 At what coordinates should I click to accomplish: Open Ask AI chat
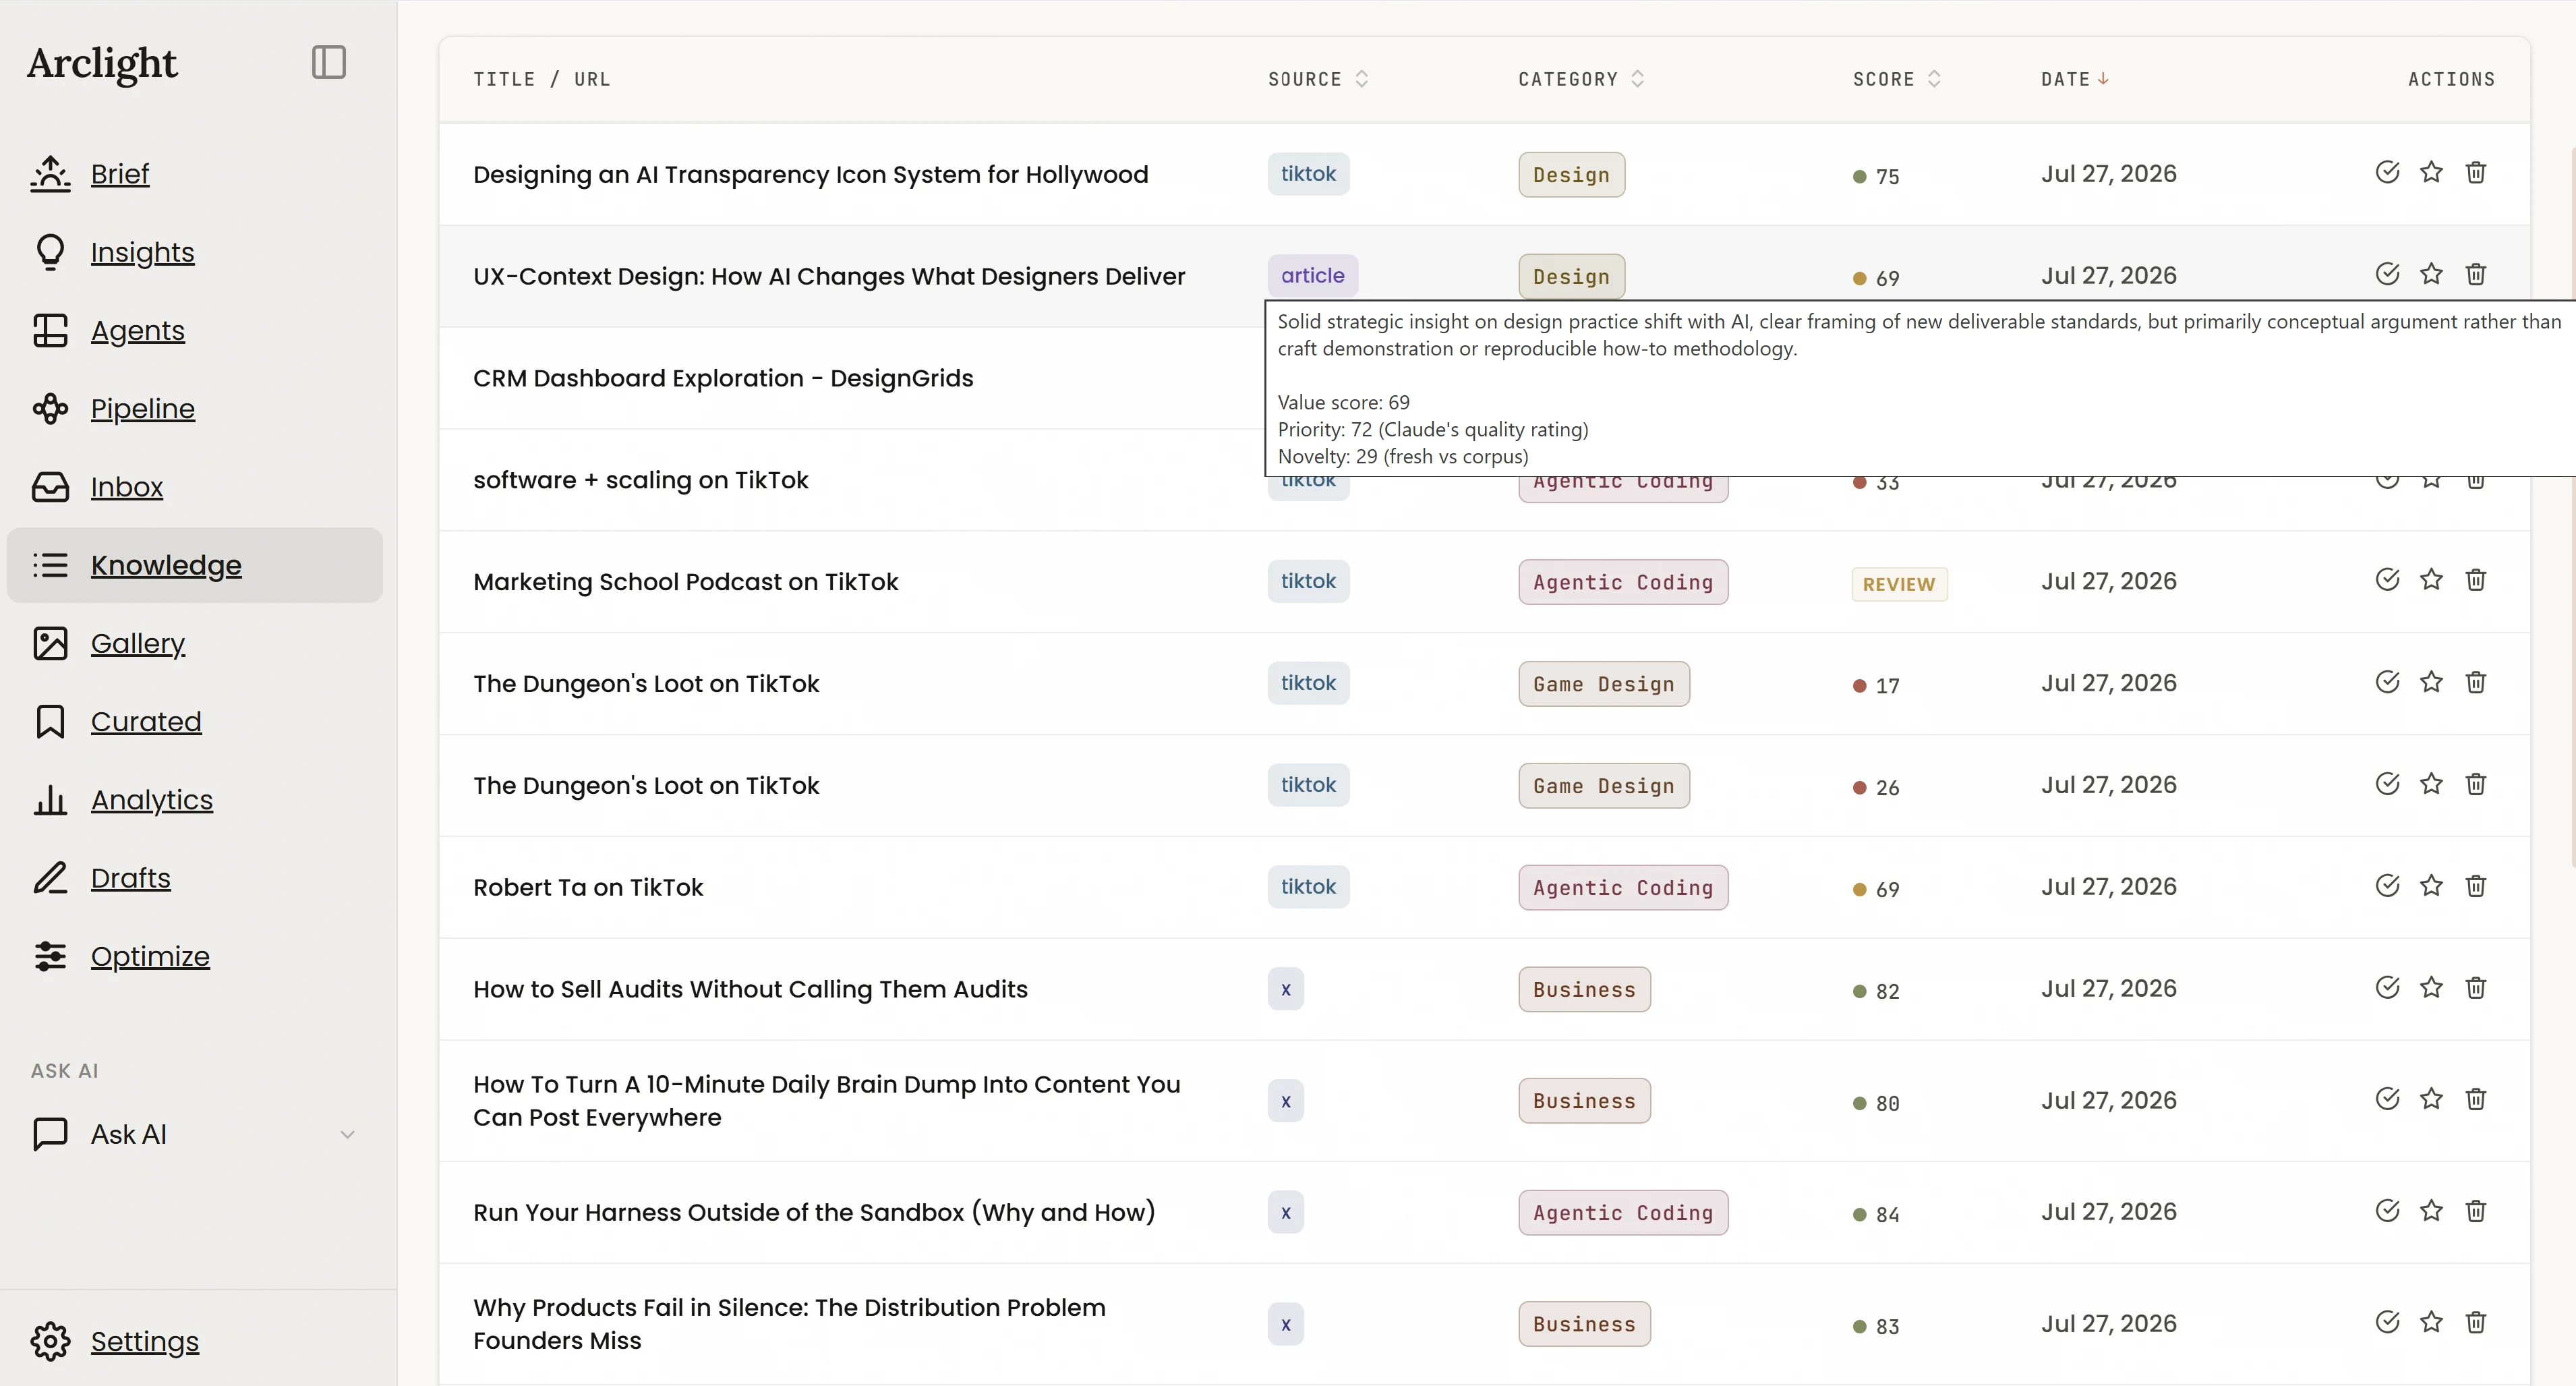point(128,1134)
